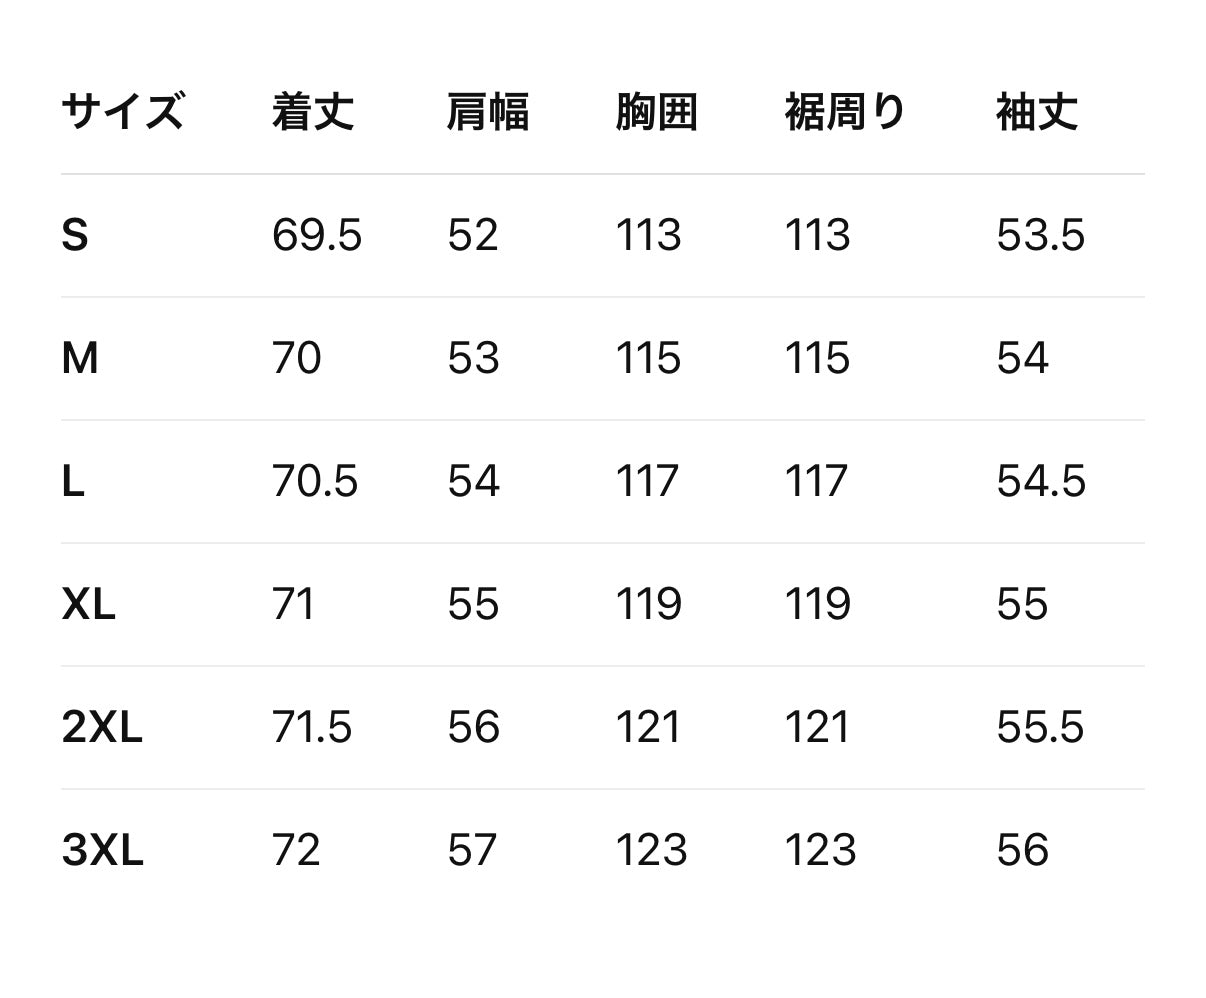The width and height of the screenshot is (1206, 998).
Task: Select the S size row label
Action: pyautogui.click(x=75, y=236)
